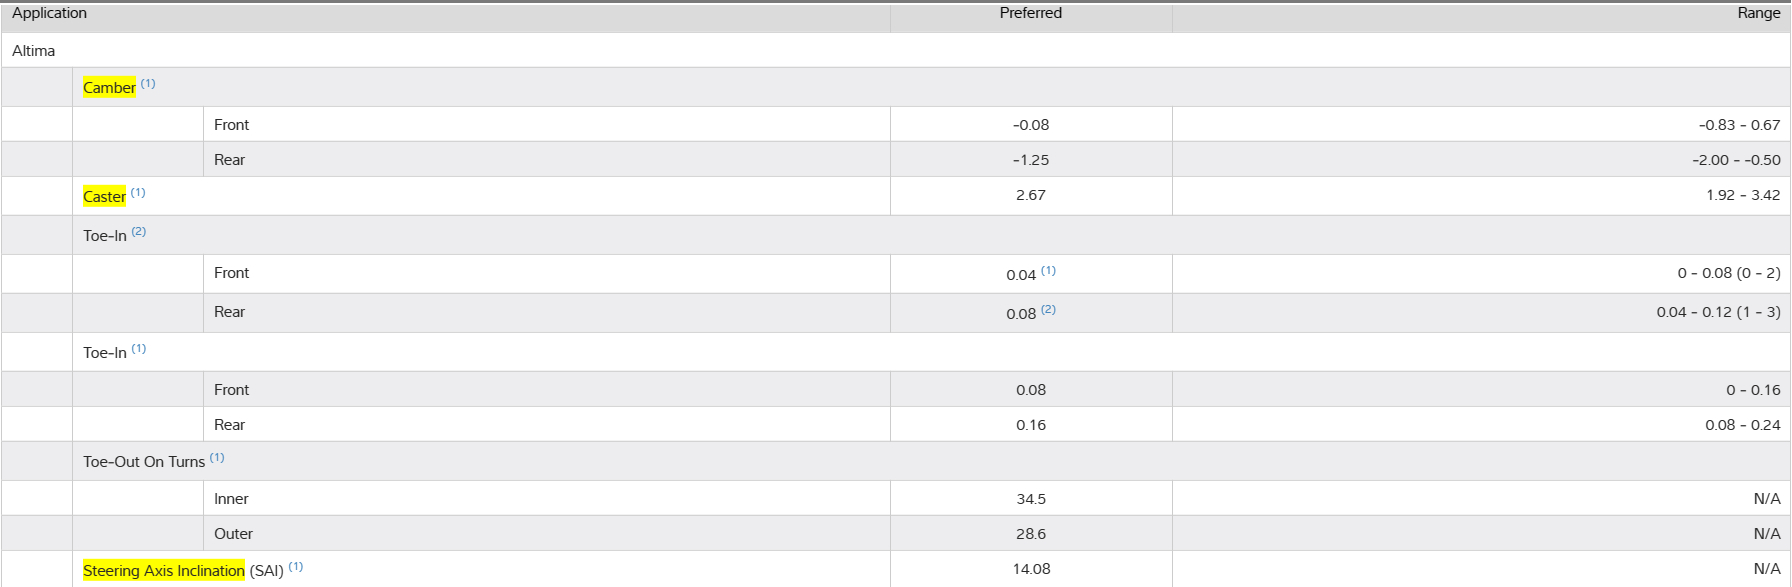Select the highlighted Camber label
This screenshot has width=1792, height=587.
[109, 88]
